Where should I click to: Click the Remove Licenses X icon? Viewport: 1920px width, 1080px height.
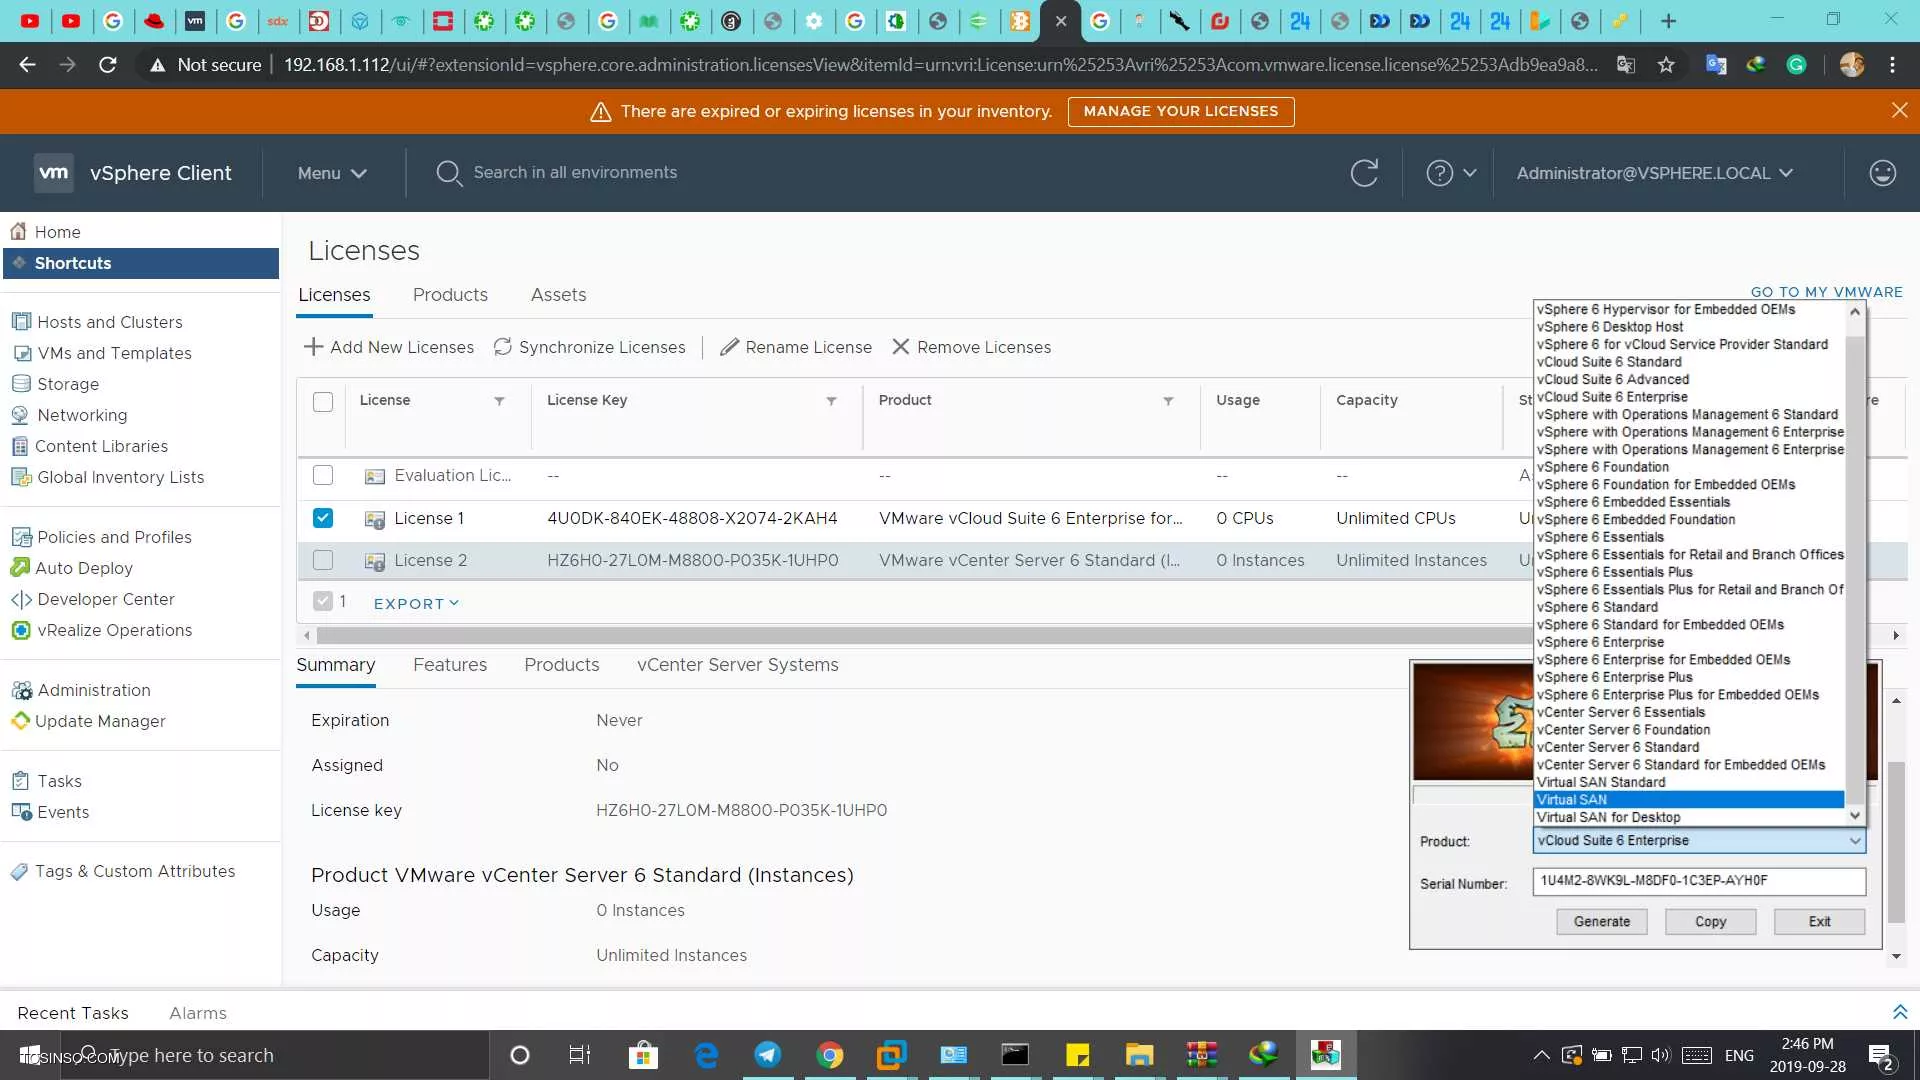(x=901, y=347)
